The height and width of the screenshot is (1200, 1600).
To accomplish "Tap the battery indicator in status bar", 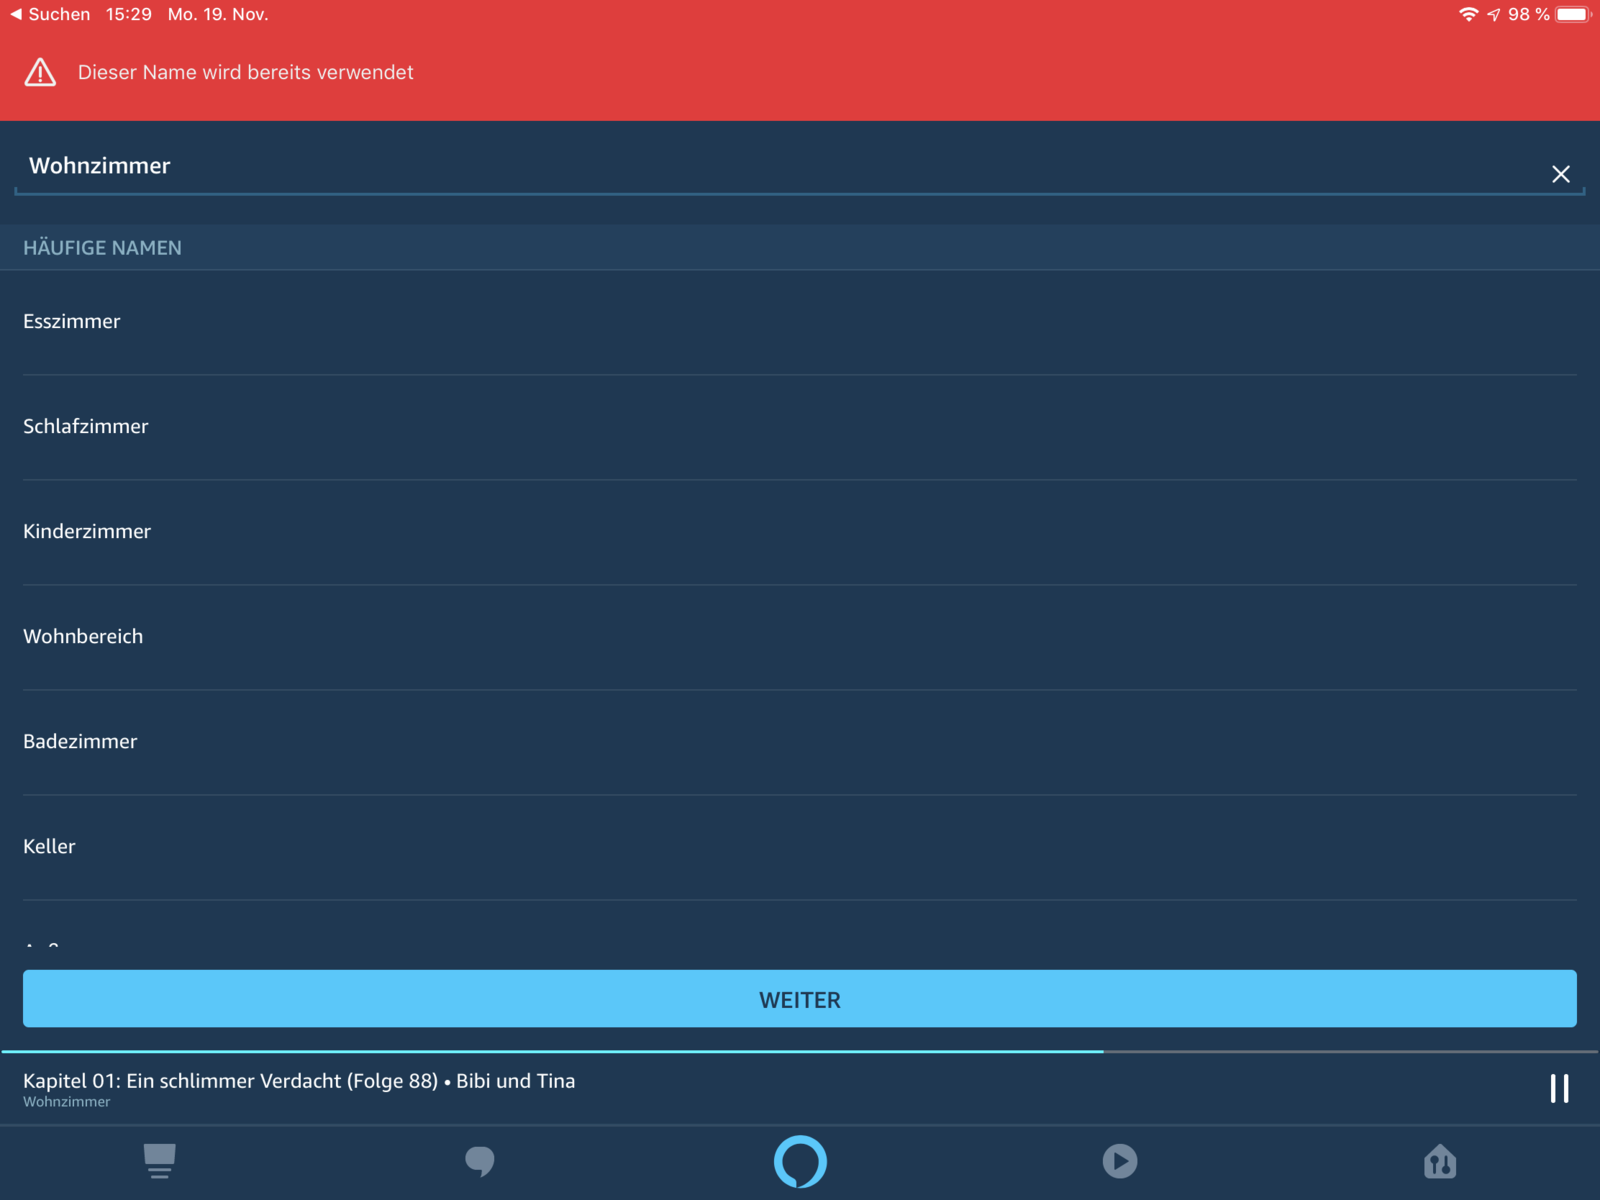I will [x=1573, y=14].
